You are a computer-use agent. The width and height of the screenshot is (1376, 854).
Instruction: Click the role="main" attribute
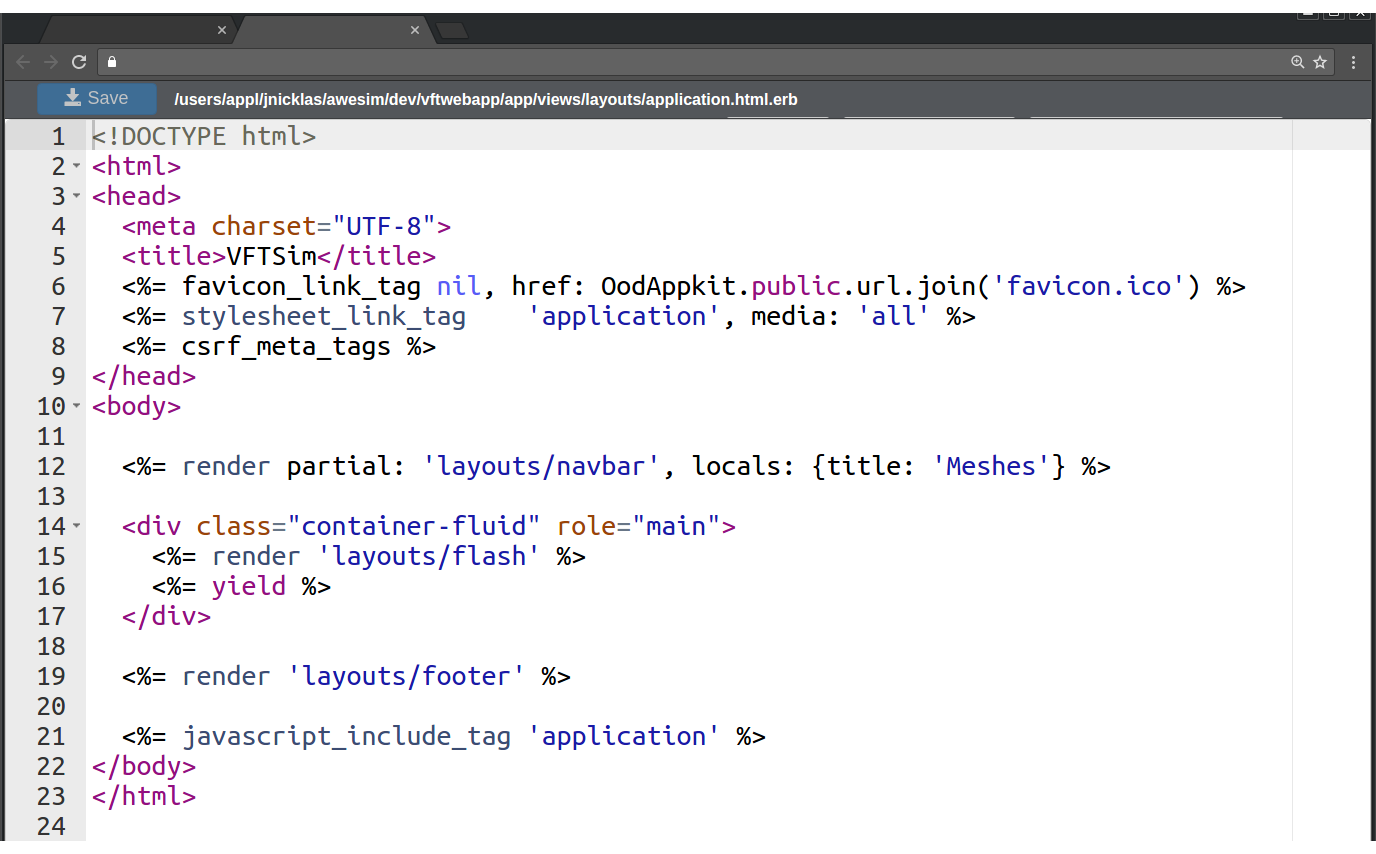pyautogui.click(x=639, y=526)
